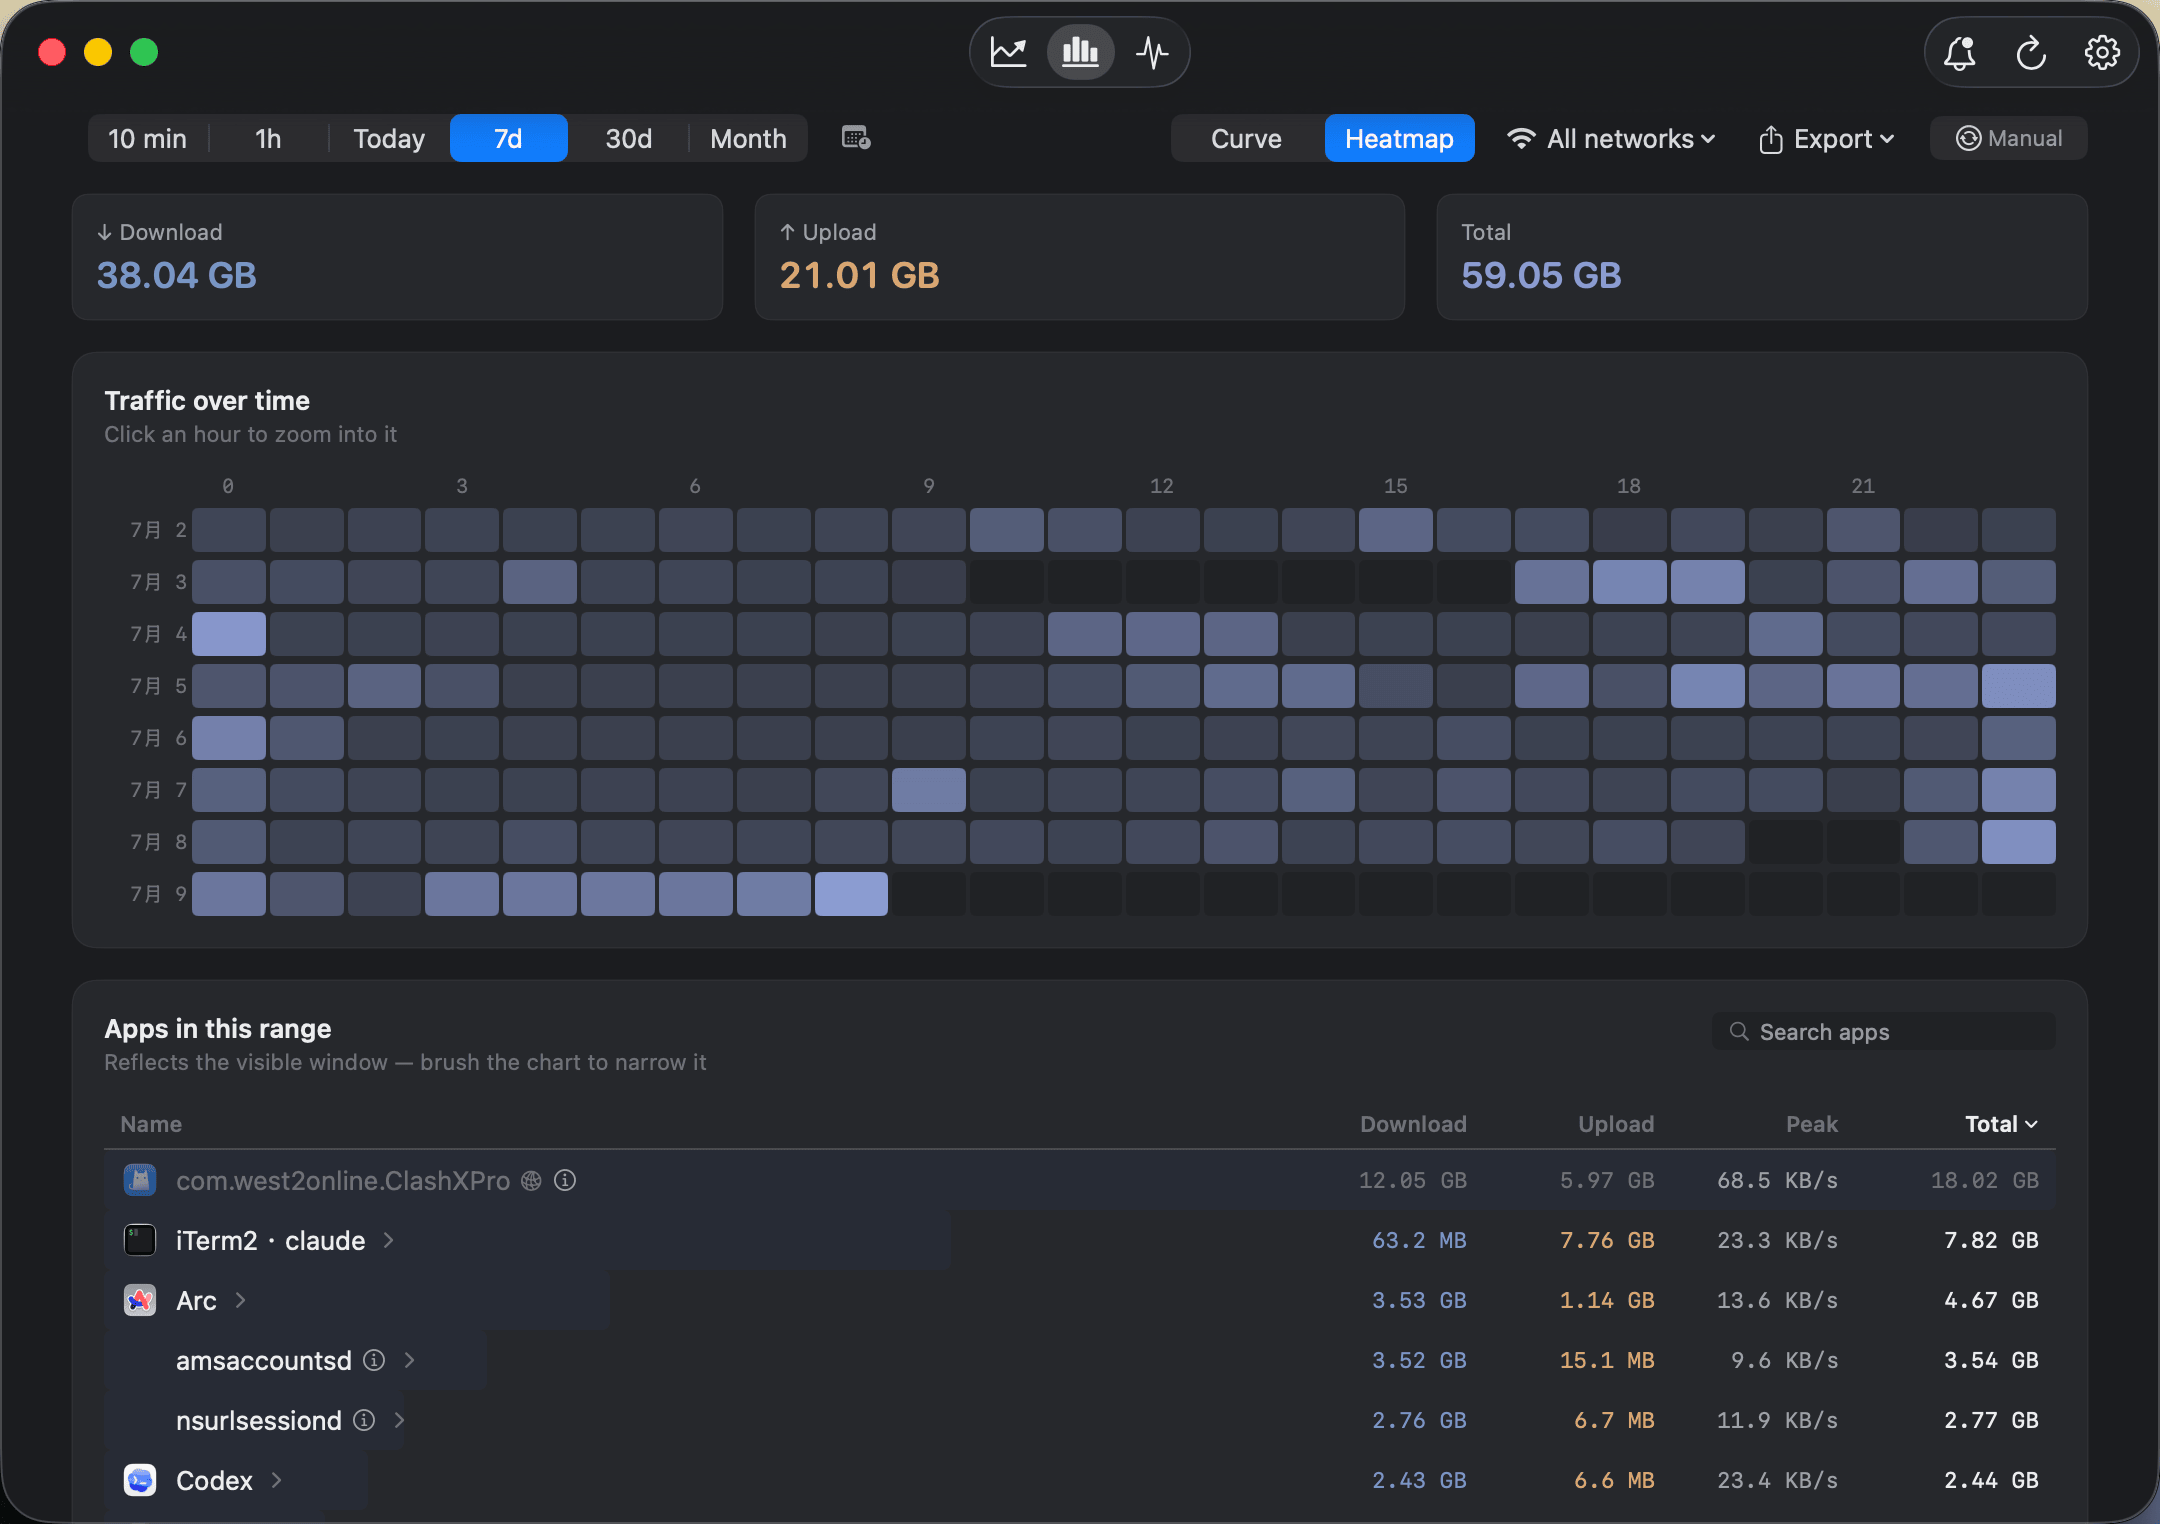Image resolution: width=2160 pixels, height=1524 pixels.
Task: Click the magnifier icon in Search apps
Action: (x=1740, y=1031)
